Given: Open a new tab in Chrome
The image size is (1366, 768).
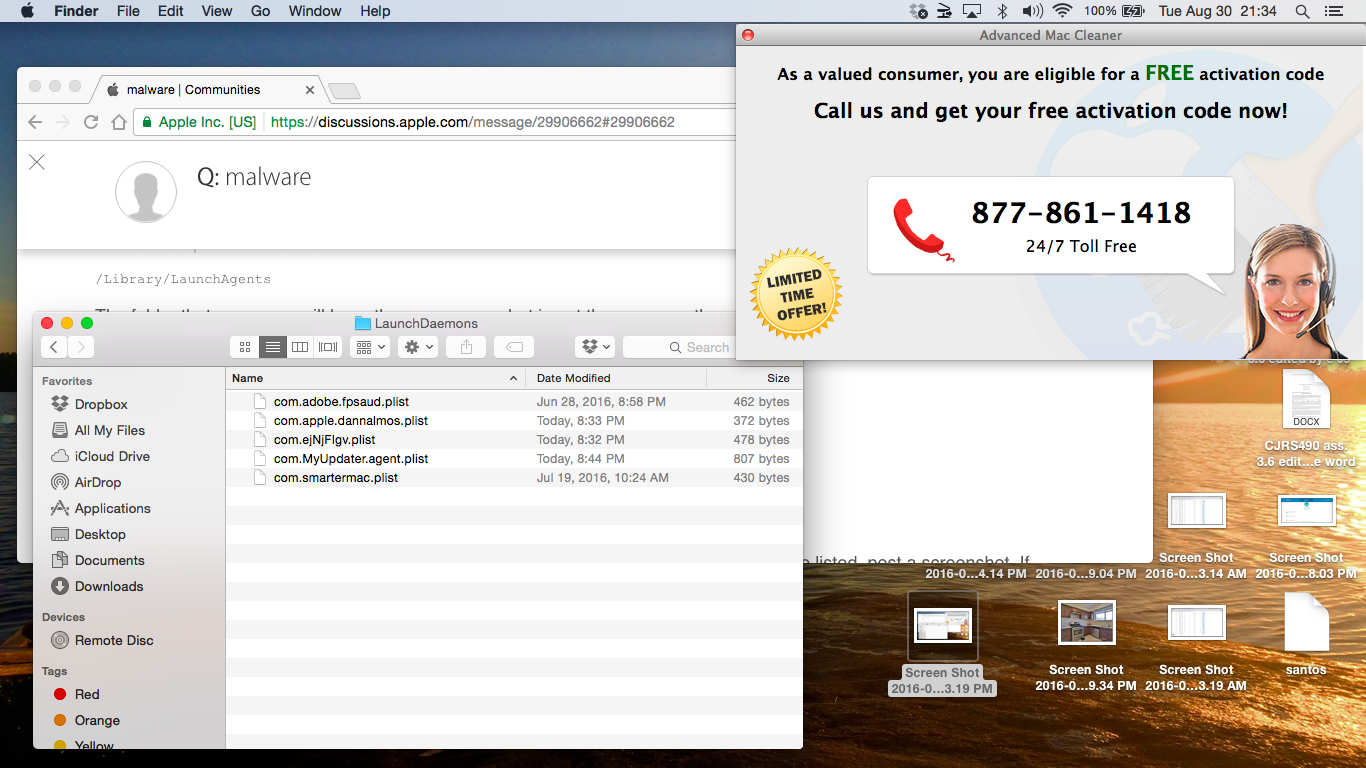Looking at the screenshot, I should pos(344,91).
